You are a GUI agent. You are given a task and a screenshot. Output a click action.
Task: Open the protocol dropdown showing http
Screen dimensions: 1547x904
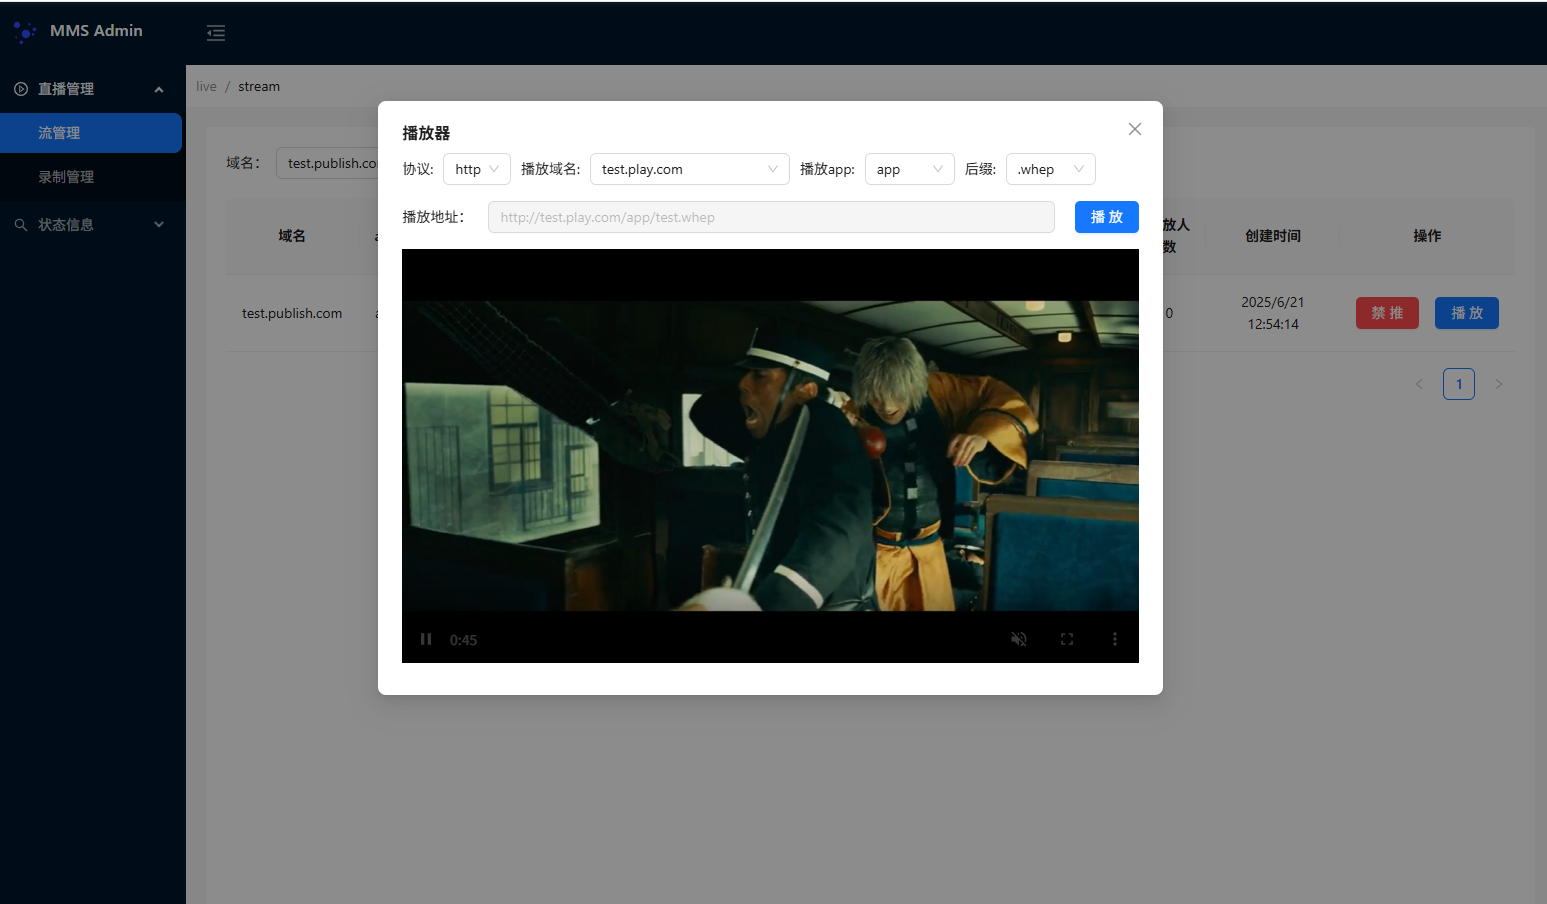477,169
